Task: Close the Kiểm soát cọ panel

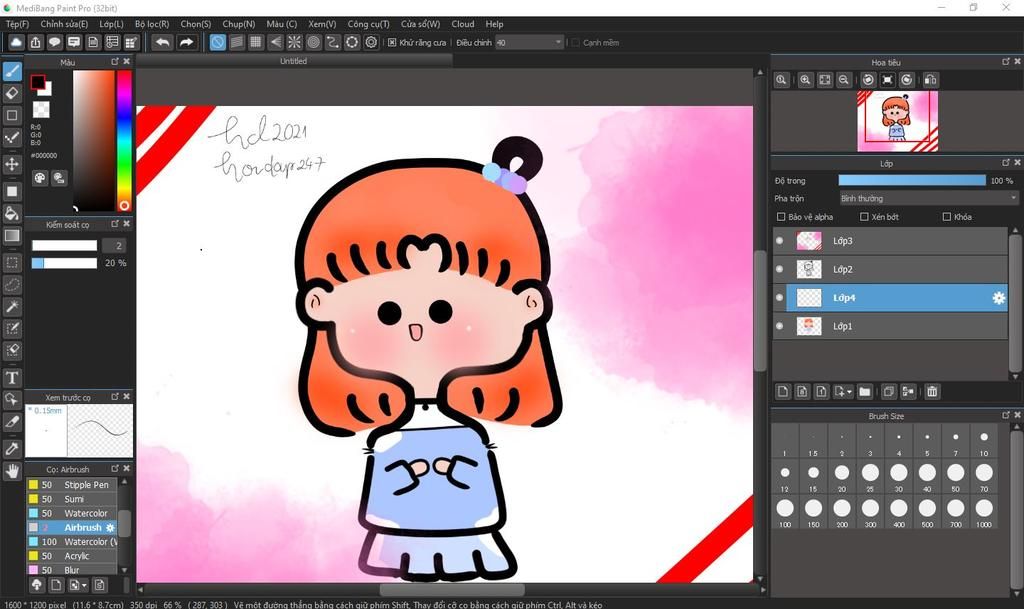Action: click(127, 224)
